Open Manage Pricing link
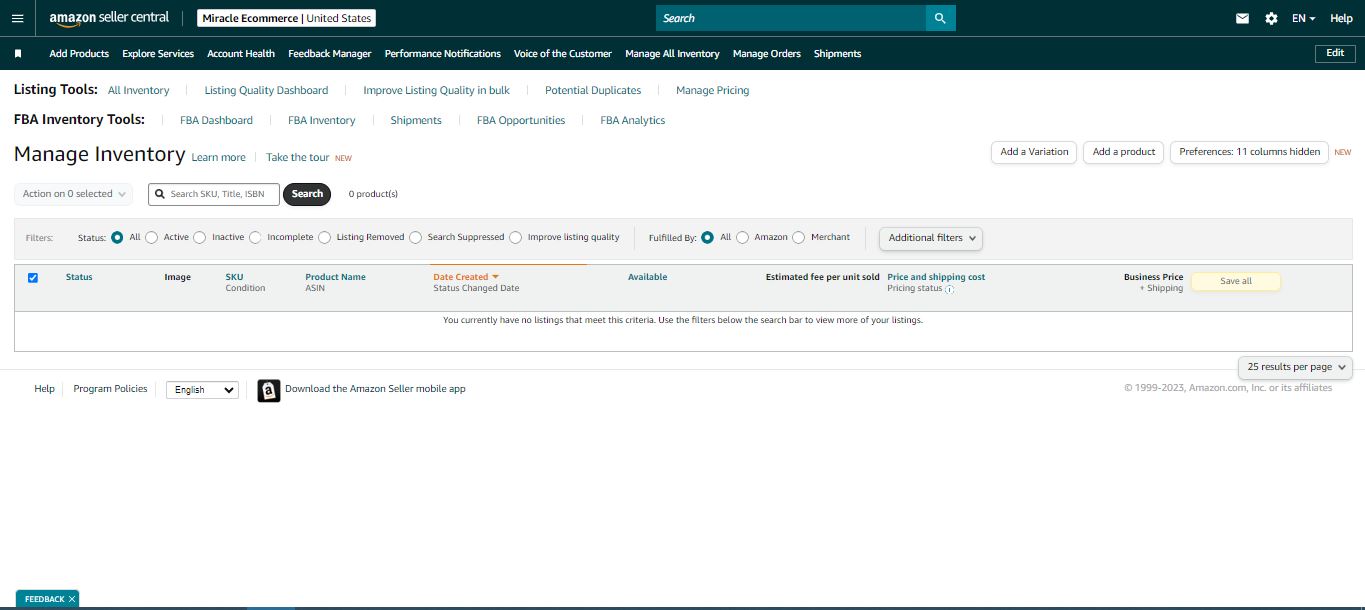Image resolution: width=1365 pixels, height=610 pixels. click(713, 90)
